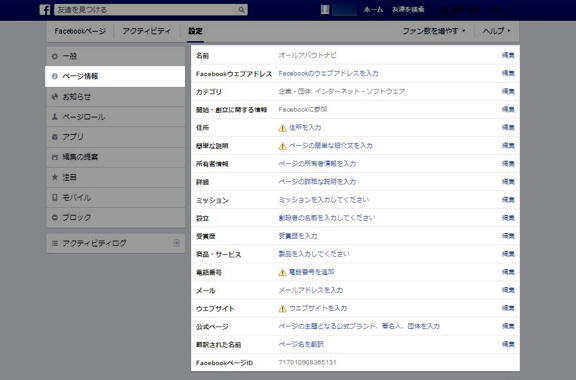Click 編集 in the Facebookウェブアドレス row
Viewport: 576px width, 380px height.
pyautogui.click(x=508, y=73)
